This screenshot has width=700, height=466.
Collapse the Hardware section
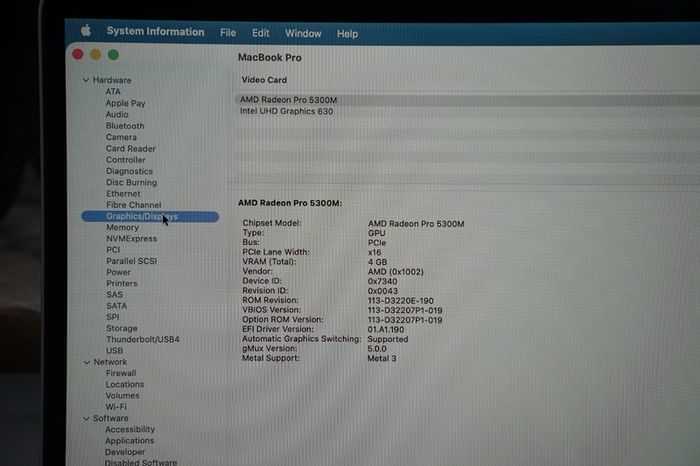click(x=86, y=80)
